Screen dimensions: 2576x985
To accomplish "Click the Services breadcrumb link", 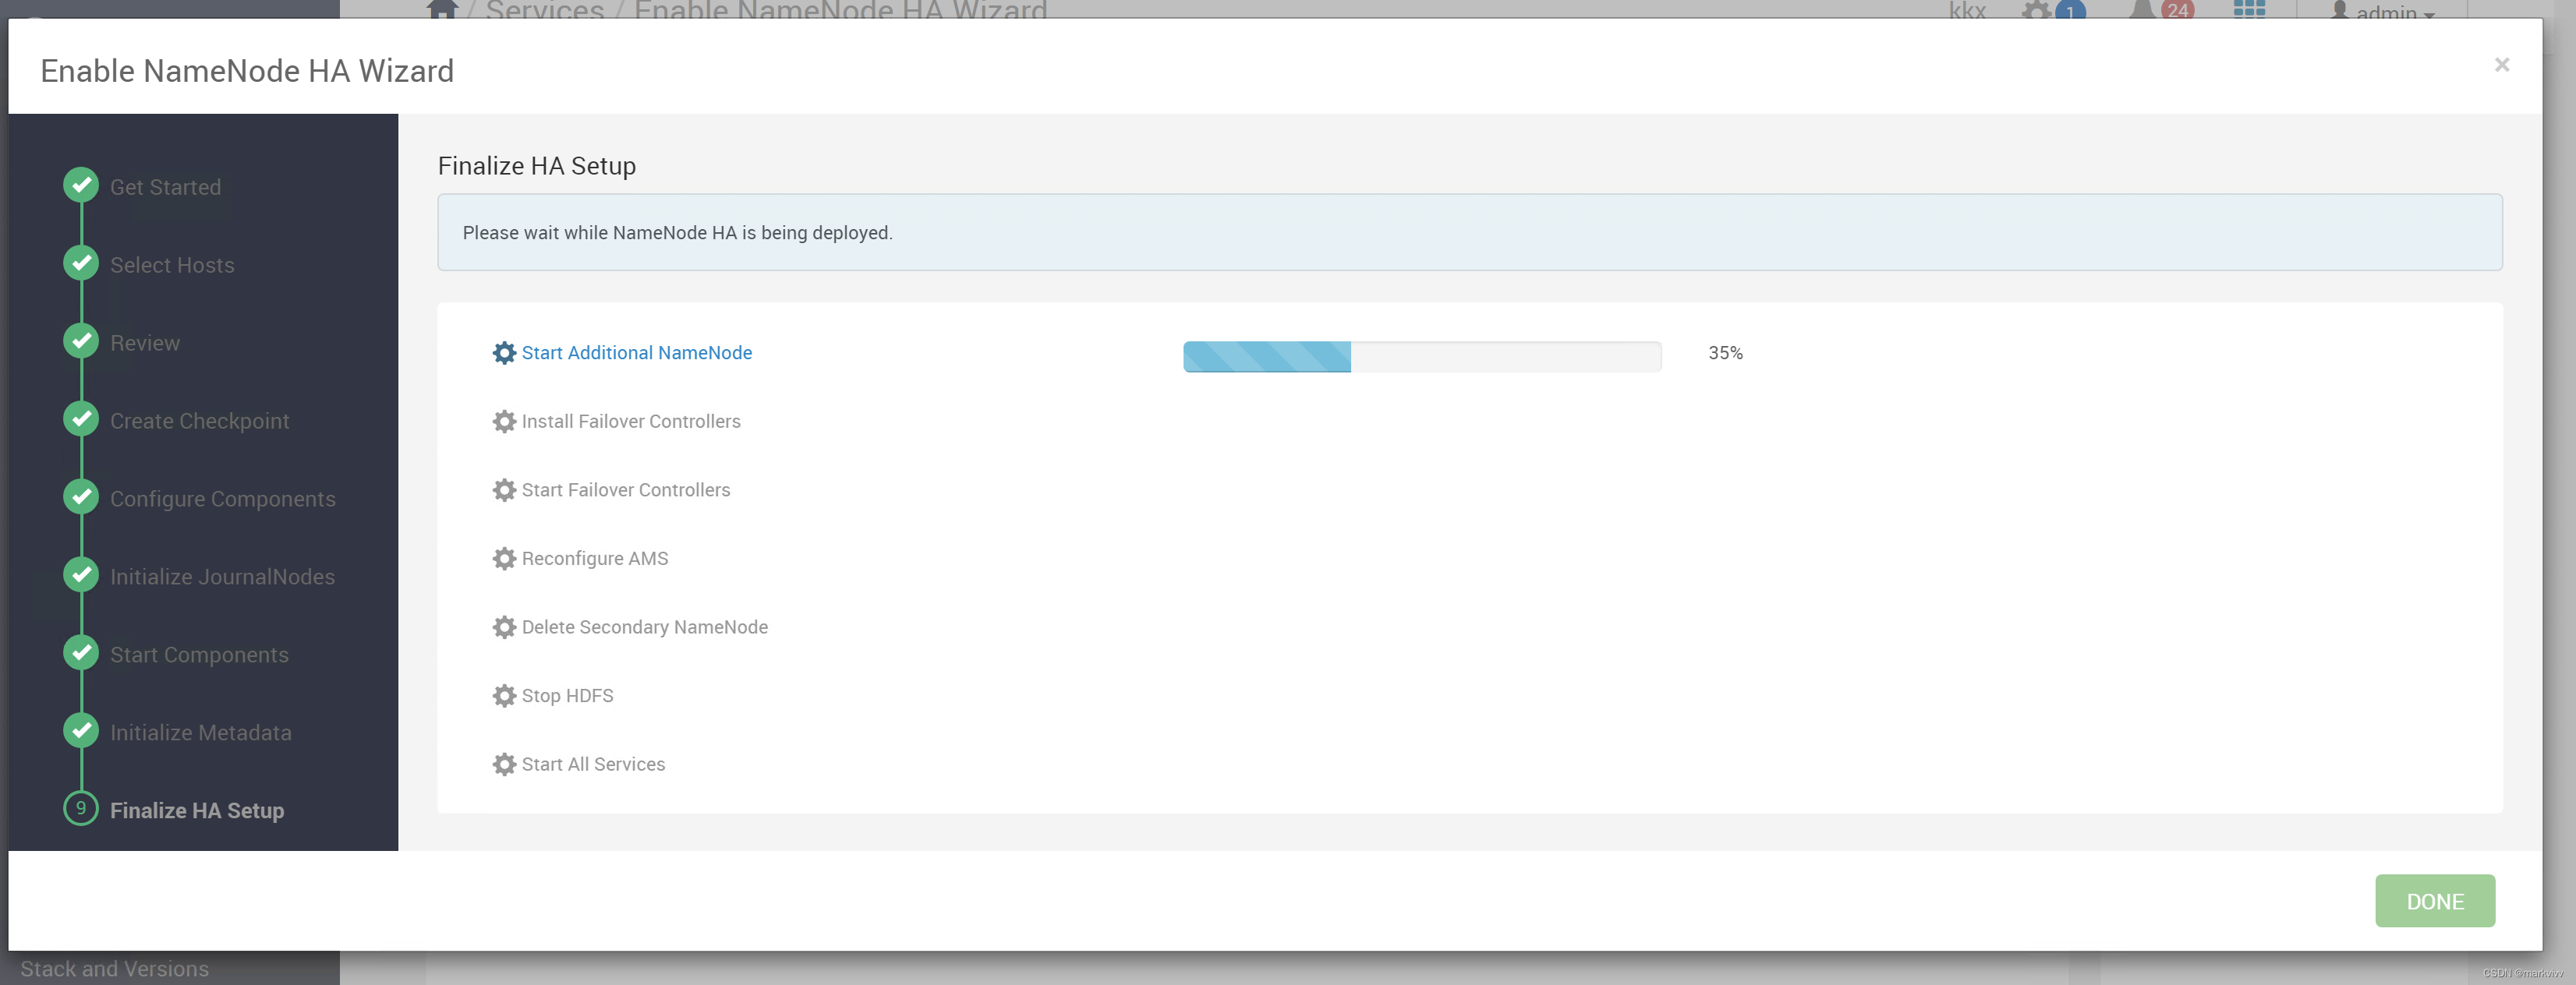I will click(x=544, y=10).
